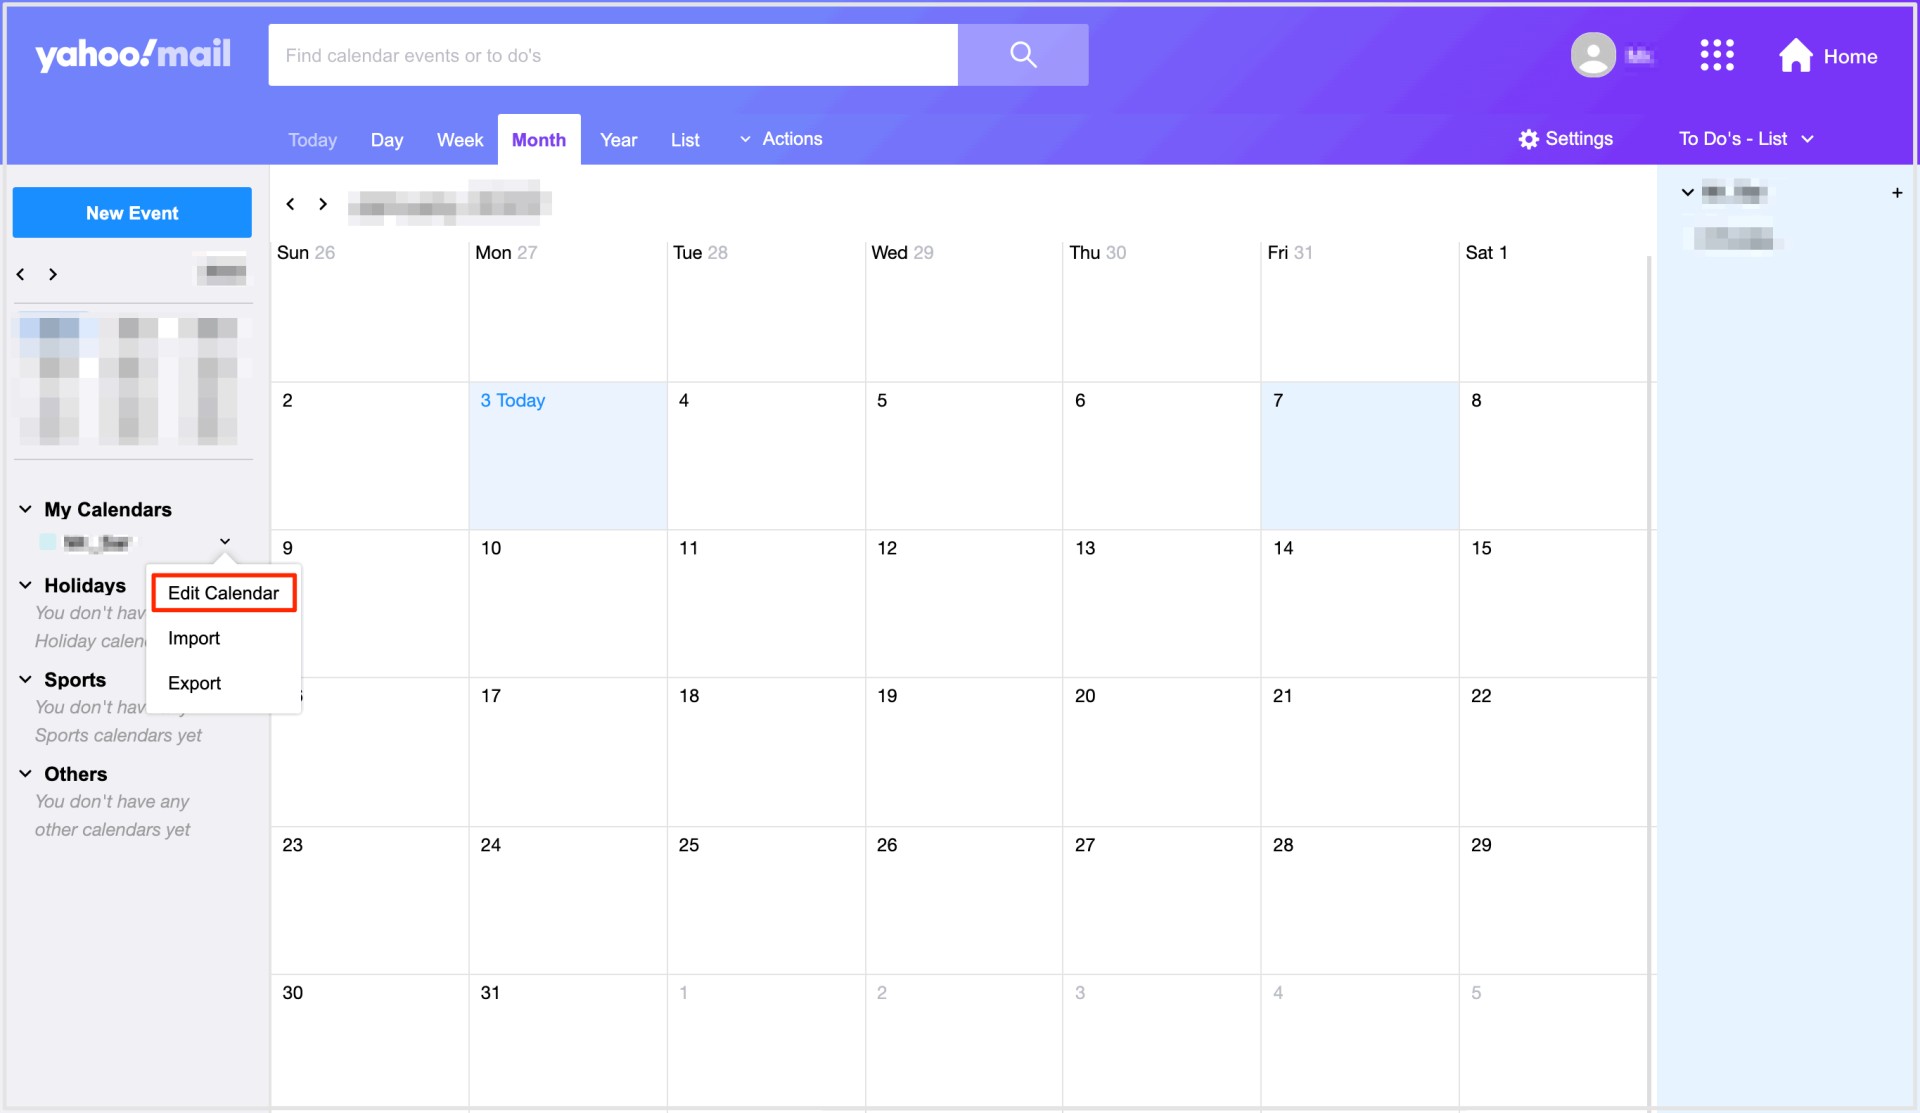
Task: Click the search input field
Action: [x=612, y=55]
